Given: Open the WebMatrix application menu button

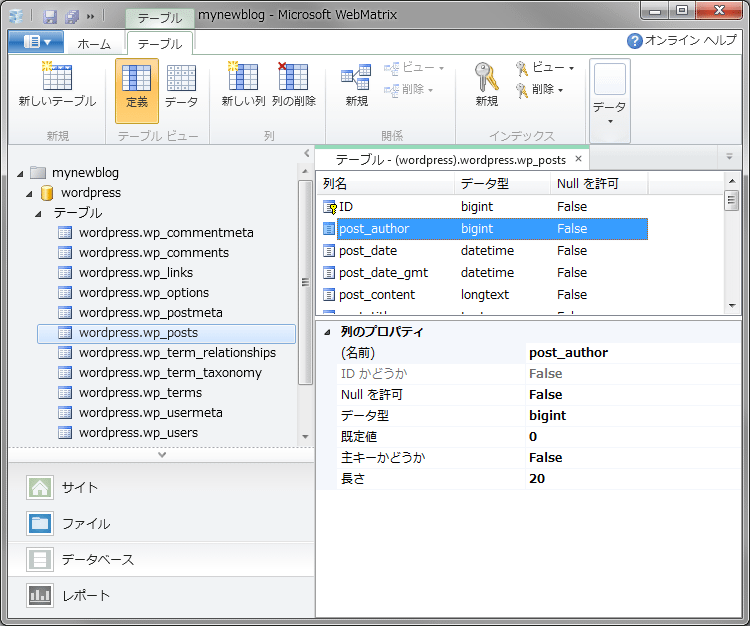Looking at the screenshot, I should (x=36, y=42).
